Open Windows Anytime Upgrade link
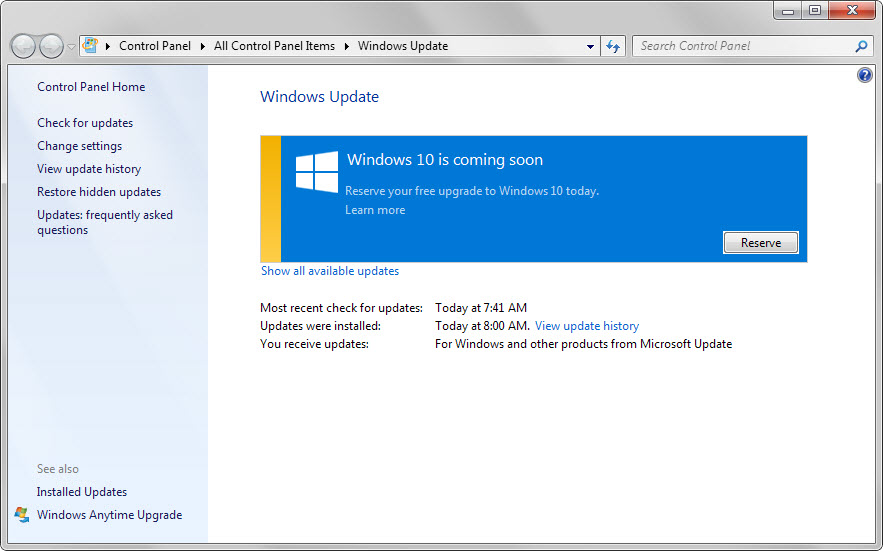The image size is (883, 551). coord(109,515)
